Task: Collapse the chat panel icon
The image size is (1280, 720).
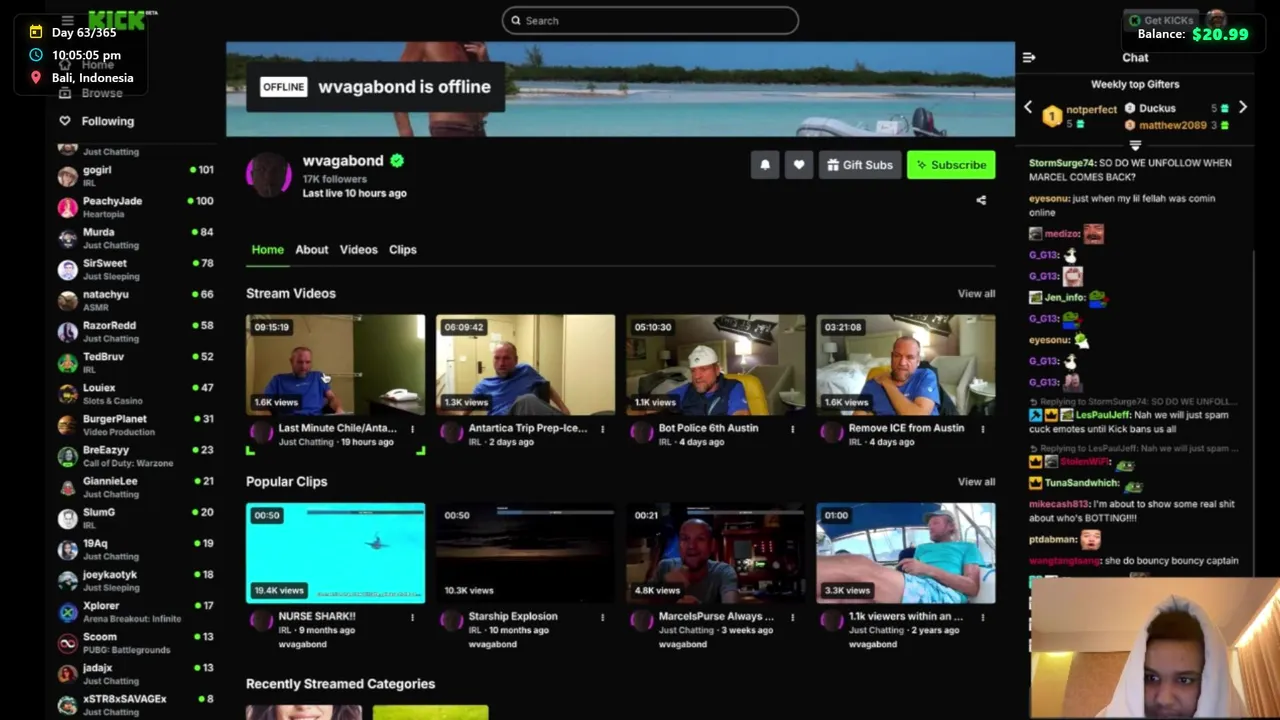Action: [x=1029, y=58]
